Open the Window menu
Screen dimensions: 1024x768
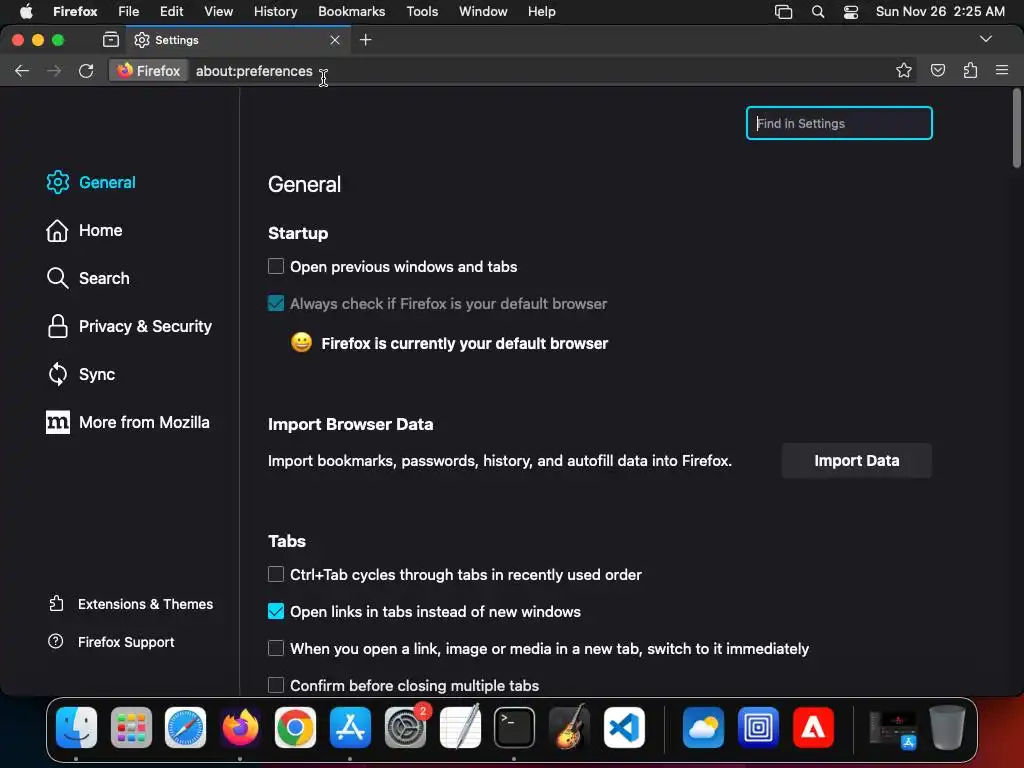click(x=483, y=11)
